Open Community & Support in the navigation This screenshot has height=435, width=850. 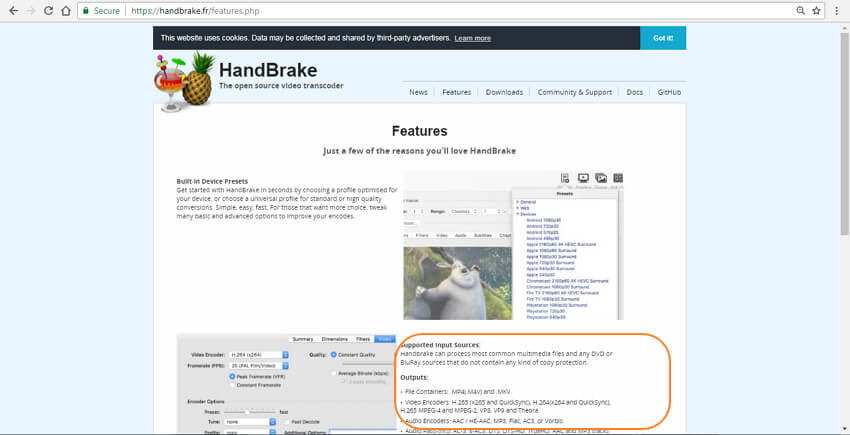[x=575, y=92]
